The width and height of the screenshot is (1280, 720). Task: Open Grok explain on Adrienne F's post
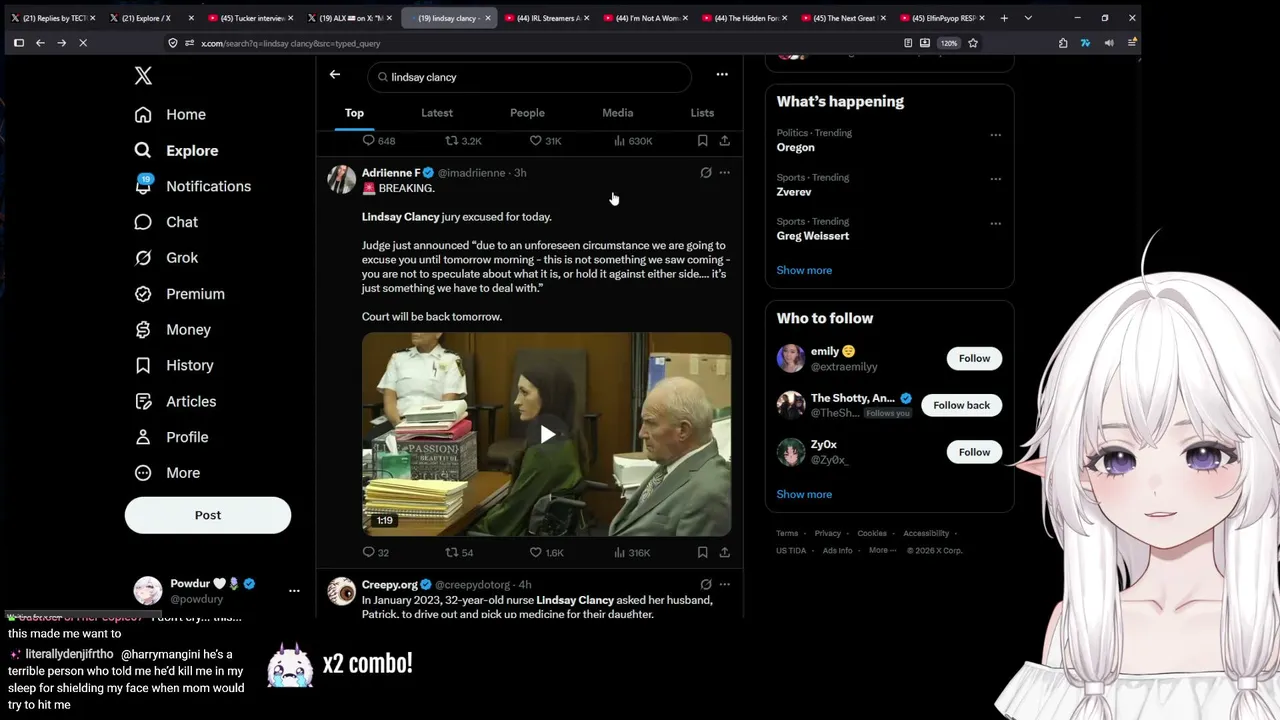pos(706,173)
